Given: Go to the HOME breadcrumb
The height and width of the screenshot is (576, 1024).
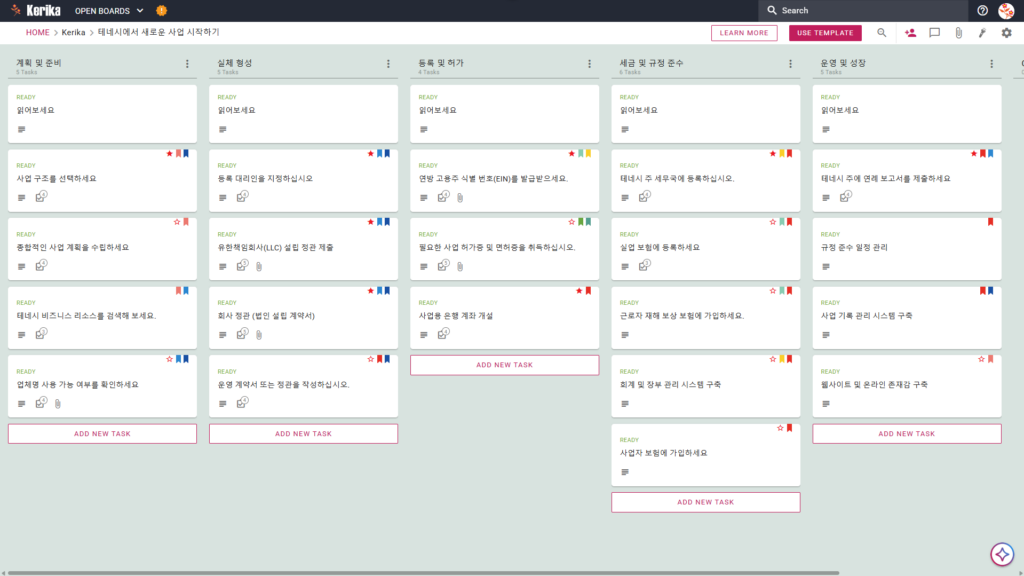Looking at the screenshot, I should 38,32.
